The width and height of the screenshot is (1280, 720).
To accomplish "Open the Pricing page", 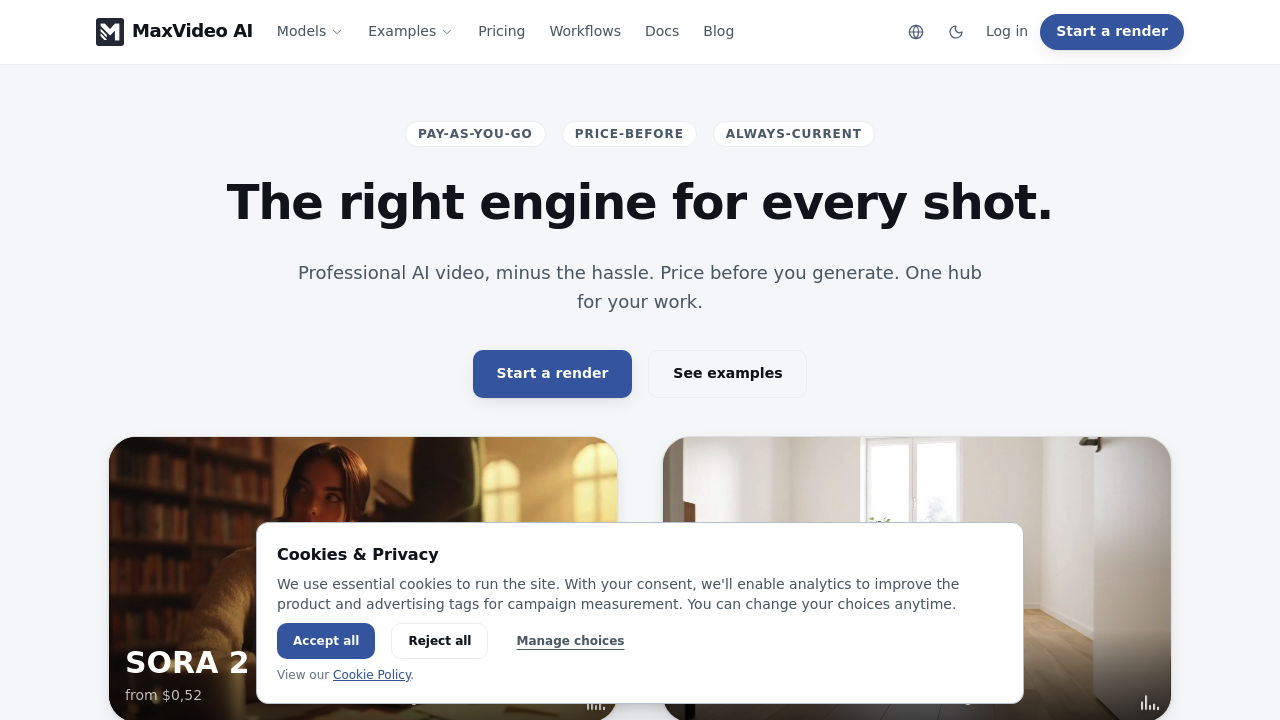I will pos(501,32).
